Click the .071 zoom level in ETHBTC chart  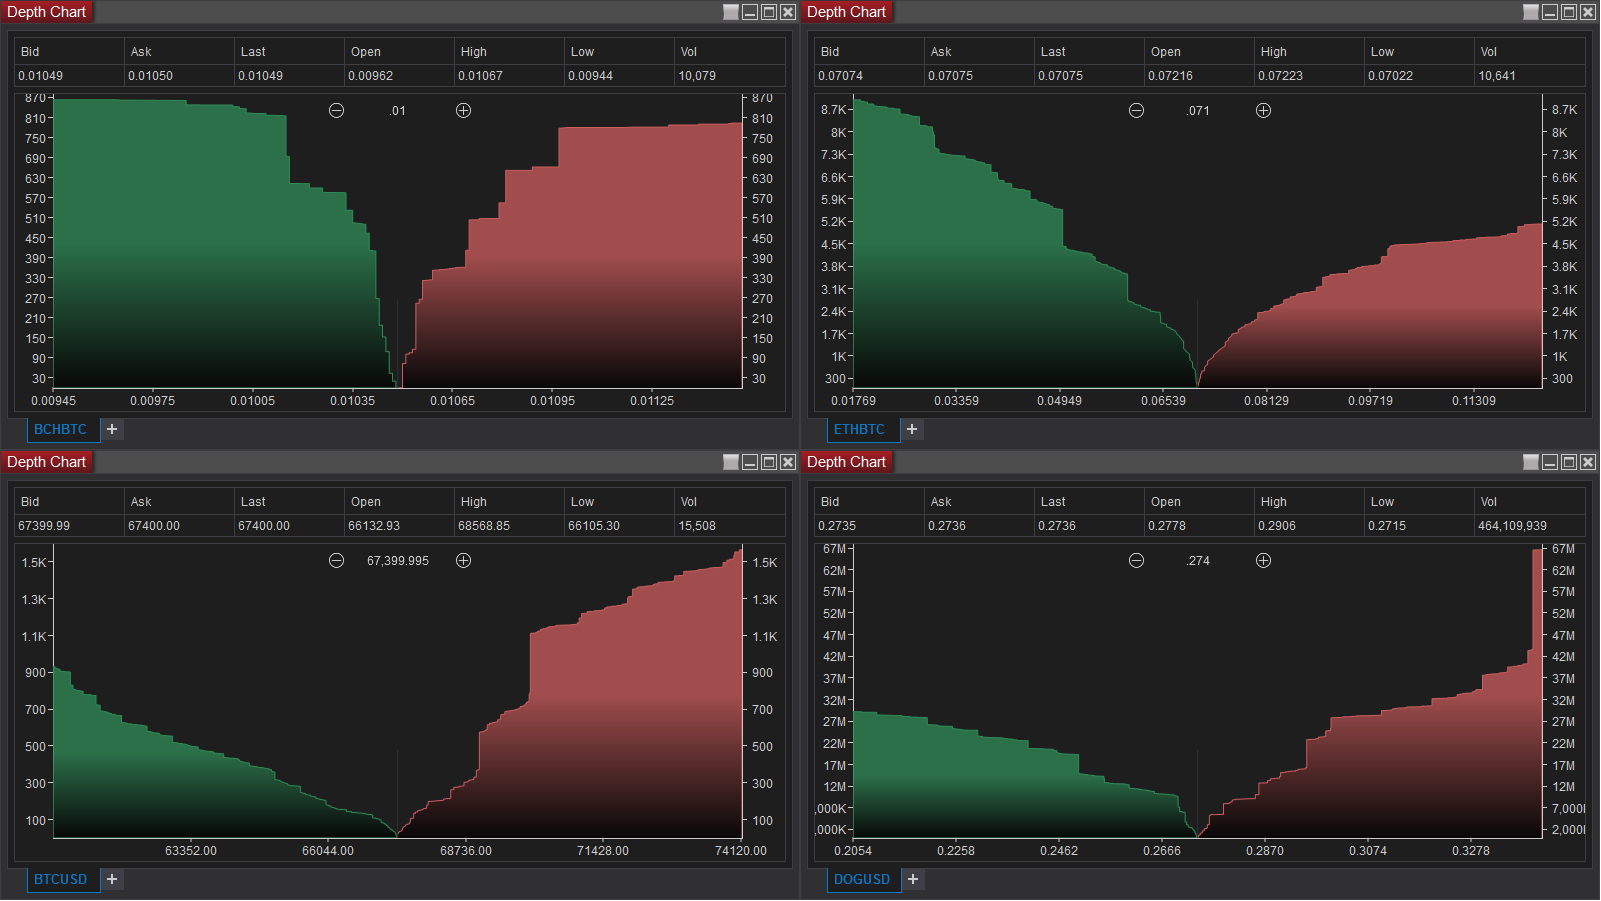click(x=1198, y=111)
